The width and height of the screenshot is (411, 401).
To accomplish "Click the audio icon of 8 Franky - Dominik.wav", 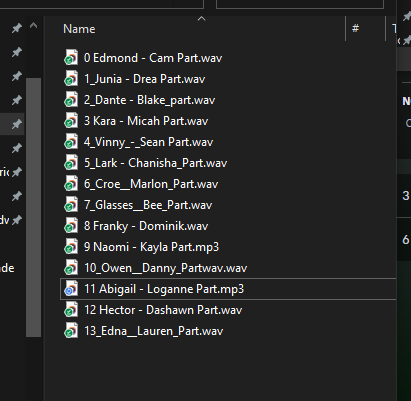I will [x=71, y=225].
